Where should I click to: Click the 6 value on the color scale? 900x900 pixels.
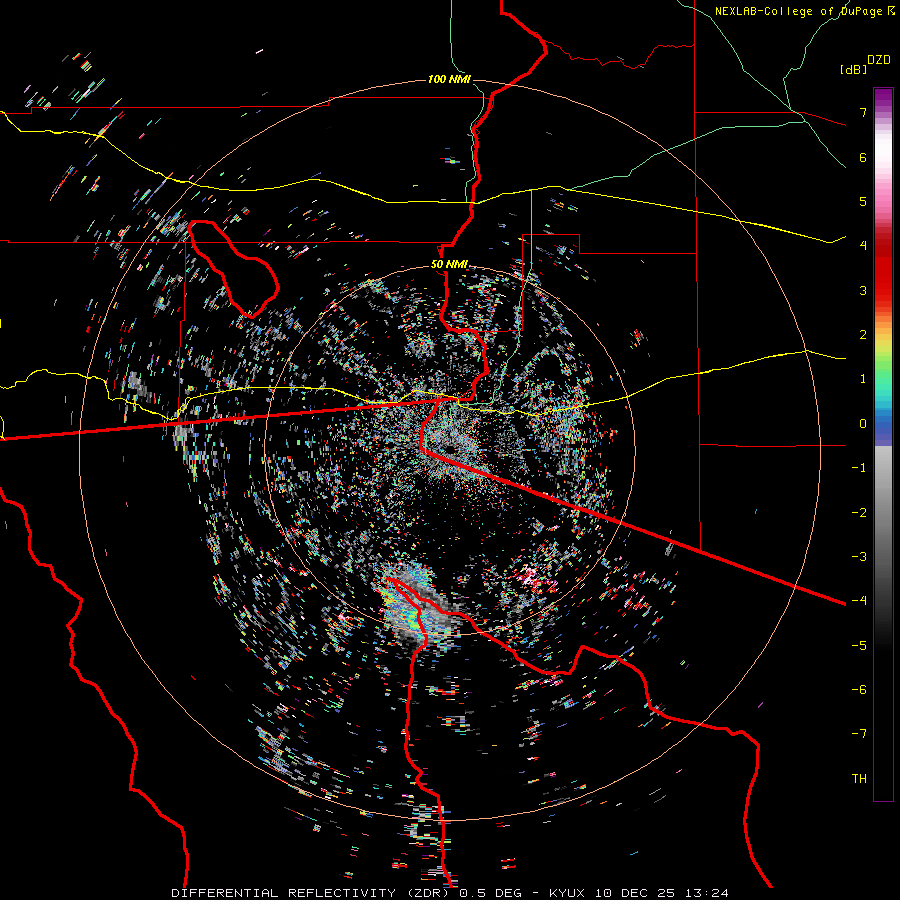tap(863, 157)
